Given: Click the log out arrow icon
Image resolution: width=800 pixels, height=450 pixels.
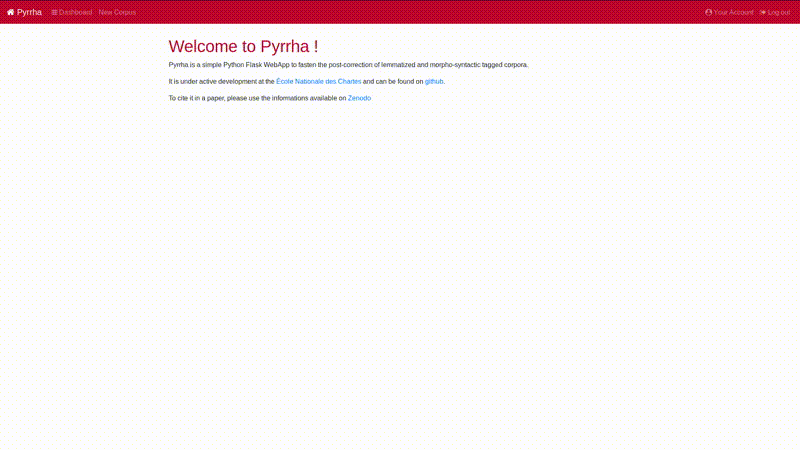Looking at the screenshot, I should [x=763, y=12].
